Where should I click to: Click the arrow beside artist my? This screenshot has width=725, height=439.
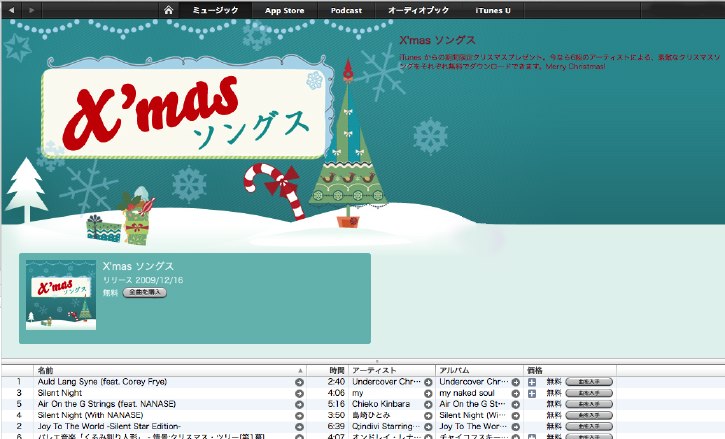click(428, 393)
